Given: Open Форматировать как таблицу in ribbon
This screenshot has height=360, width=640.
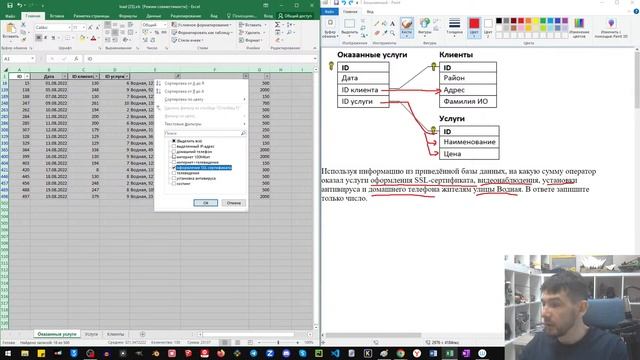Looking at the screenshot, I should 202,32.
